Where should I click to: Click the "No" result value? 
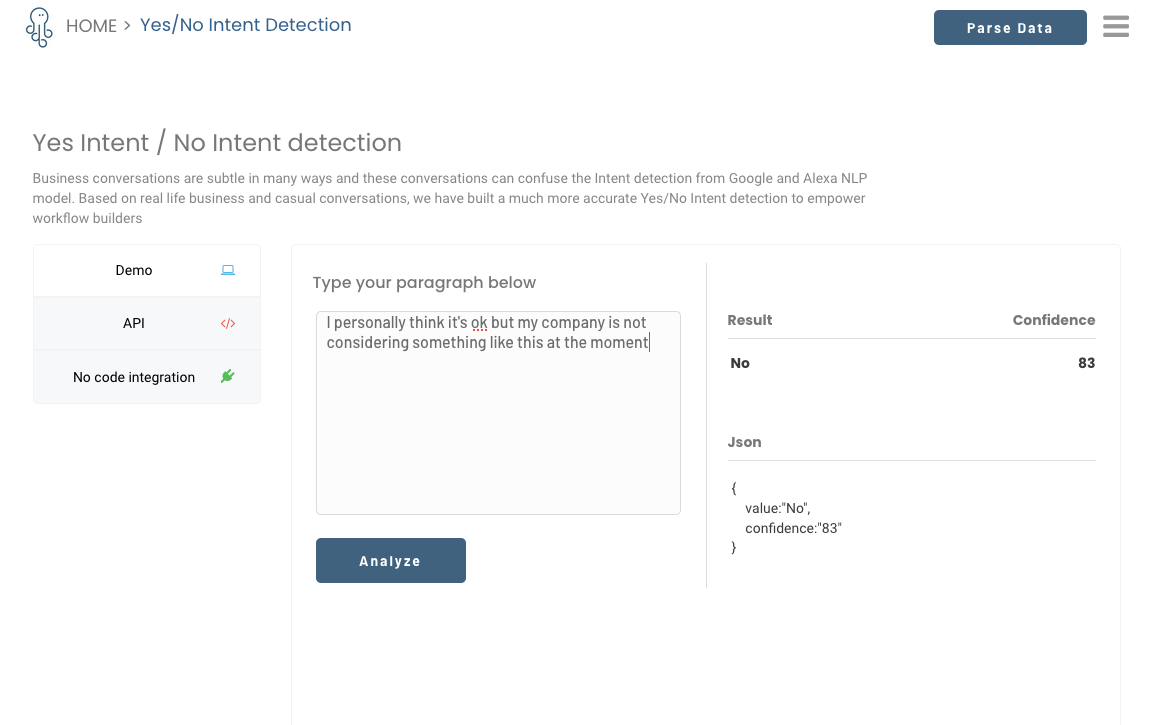point(740,363)
